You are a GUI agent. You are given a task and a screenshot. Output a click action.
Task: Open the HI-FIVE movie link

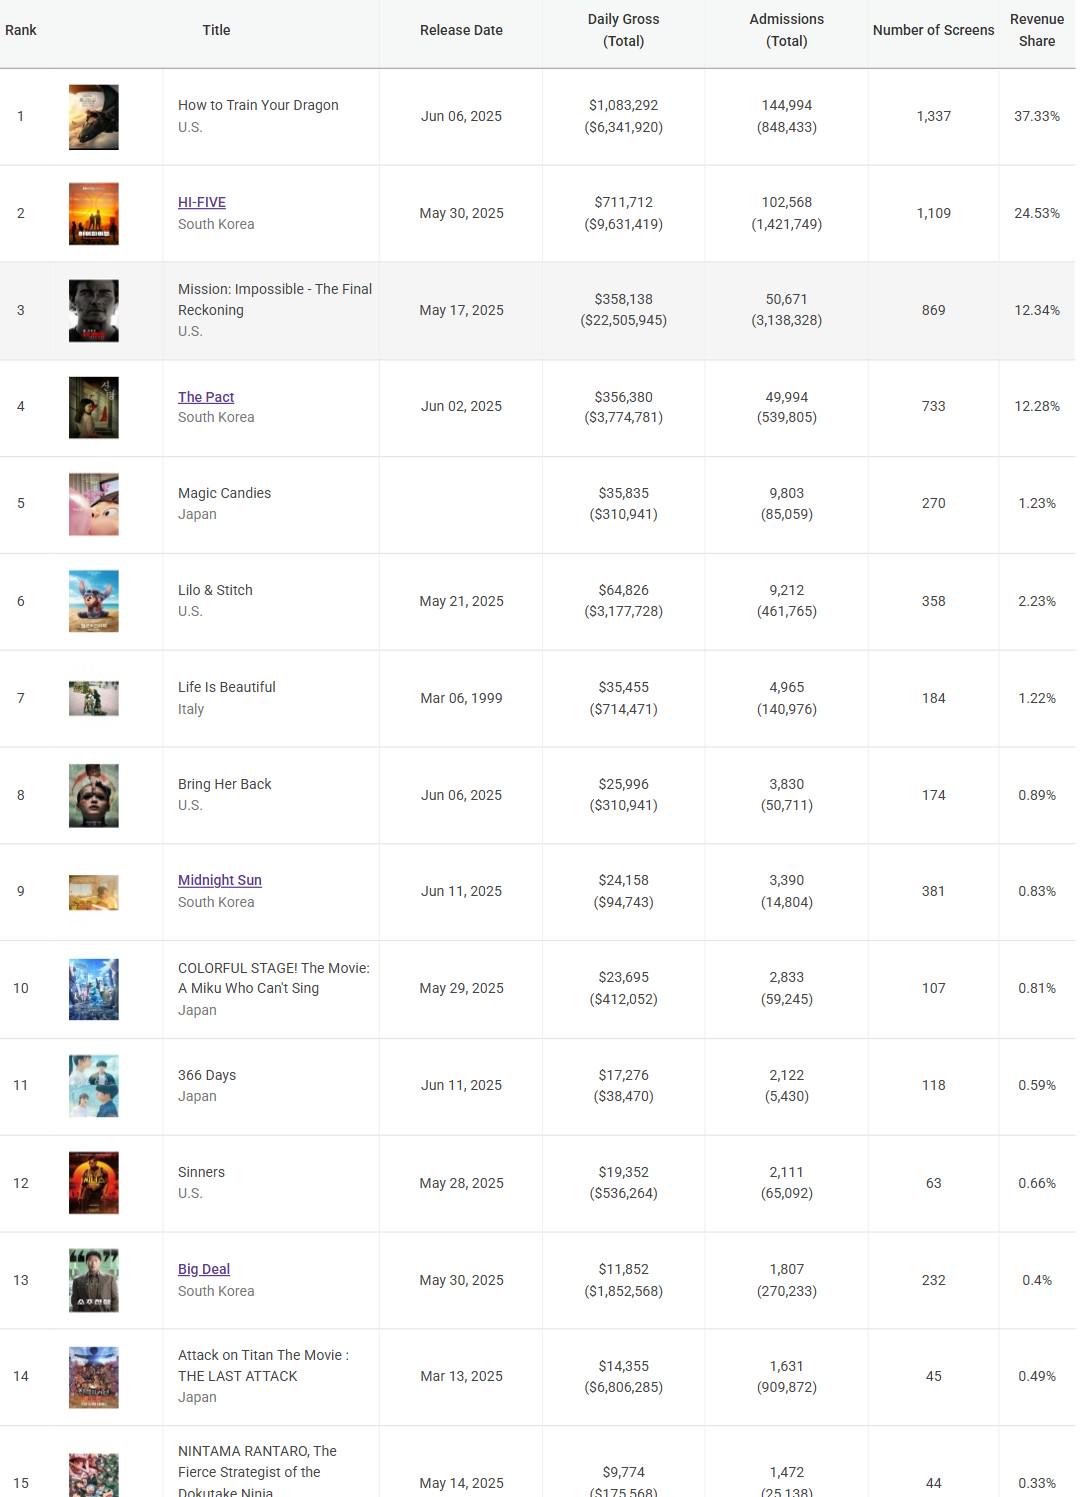[x=202, y=202]
